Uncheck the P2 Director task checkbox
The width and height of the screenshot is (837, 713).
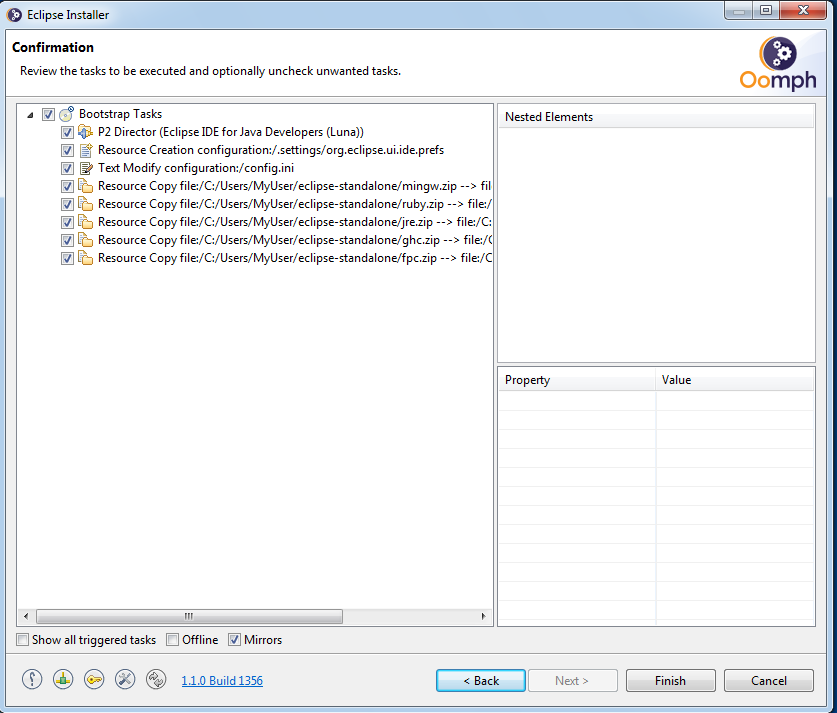pyautogui.click(x=67, y=132)
